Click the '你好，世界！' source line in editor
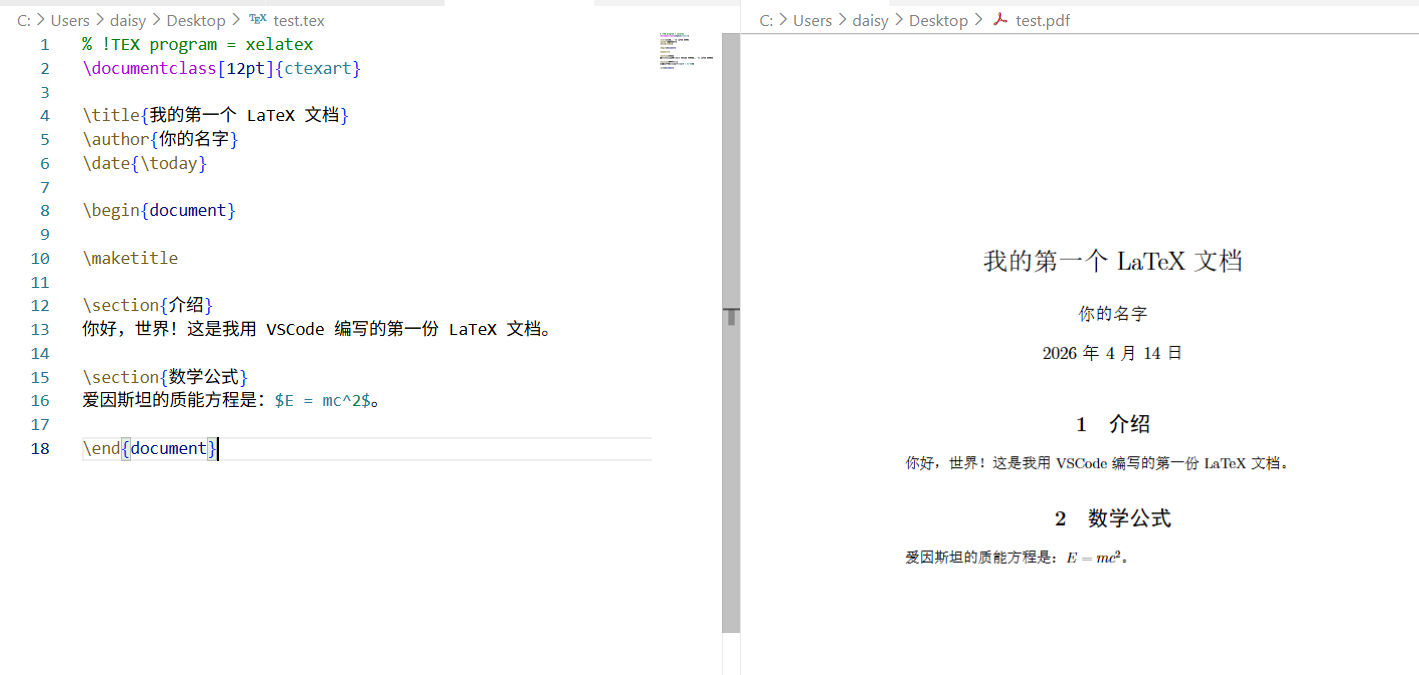 click(x=317, y=330)
